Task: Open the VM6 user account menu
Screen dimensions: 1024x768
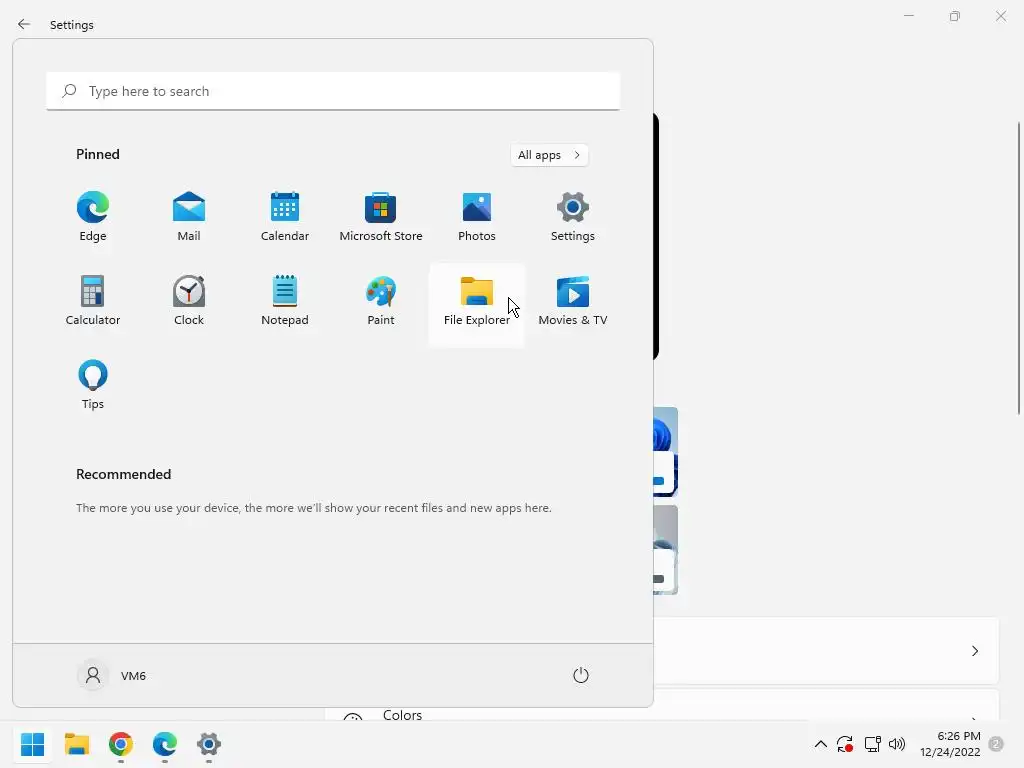Action: point(112,675)
